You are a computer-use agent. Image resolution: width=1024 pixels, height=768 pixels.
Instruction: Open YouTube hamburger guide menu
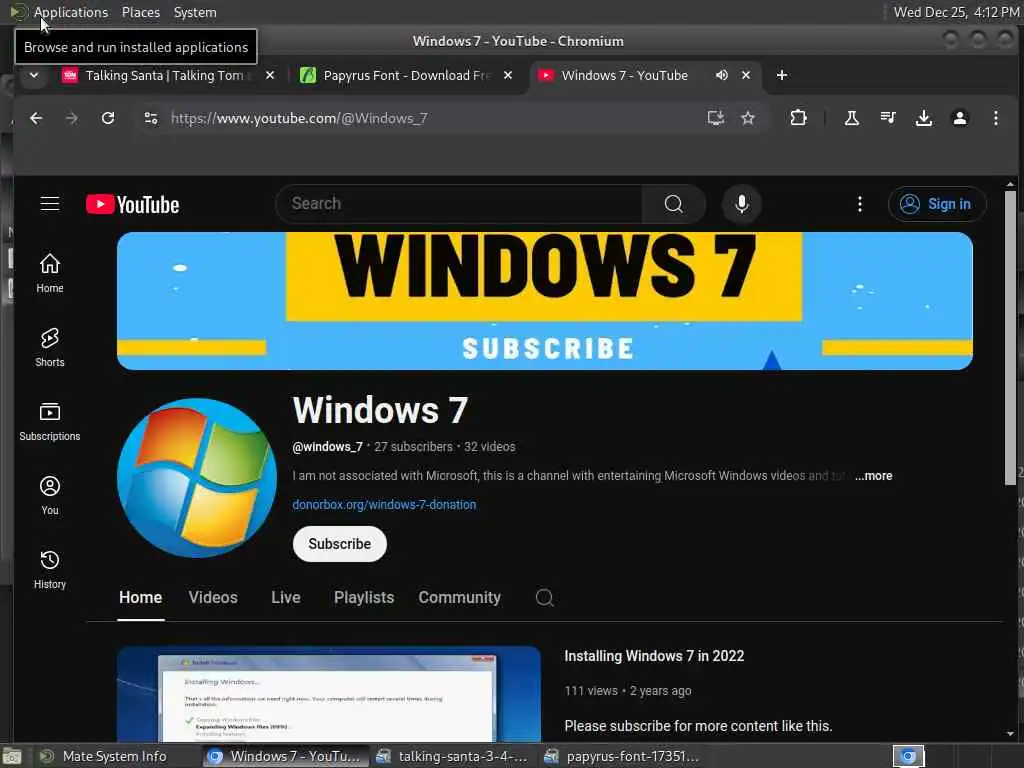(x=50, y=204)
